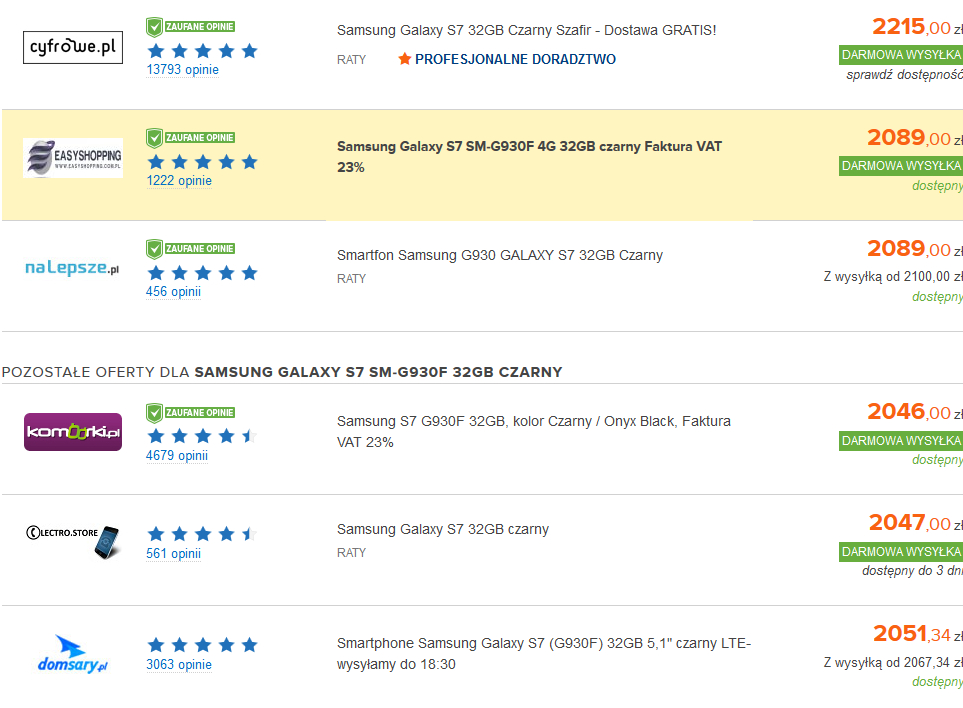This screenshot has height=708, width=963.
Task: Click Darmowa Wysyłka badge for EasyShopping offer
Action: coord(900,166)
